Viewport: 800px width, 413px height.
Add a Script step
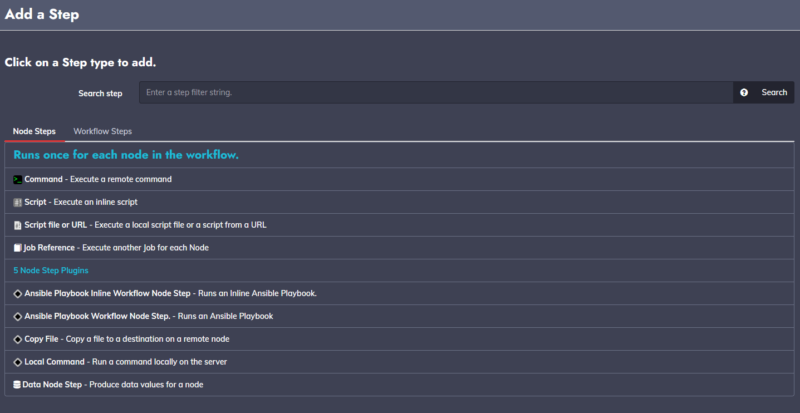(399, 202)
